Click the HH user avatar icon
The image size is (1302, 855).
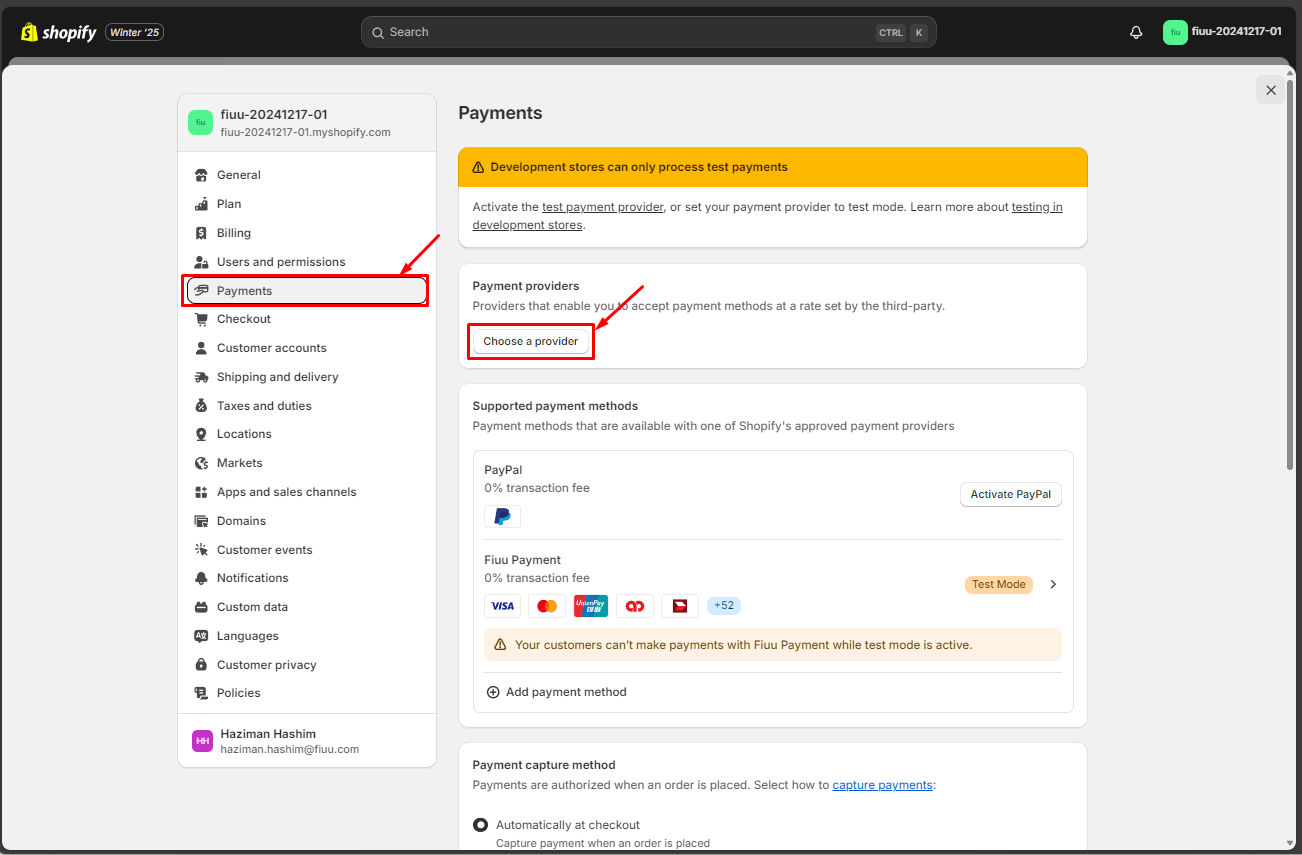point(203,741)
